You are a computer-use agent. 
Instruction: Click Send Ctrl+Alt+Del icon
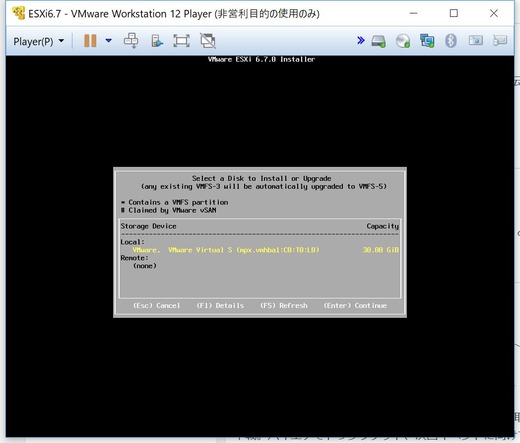click(x=131, y=41)
